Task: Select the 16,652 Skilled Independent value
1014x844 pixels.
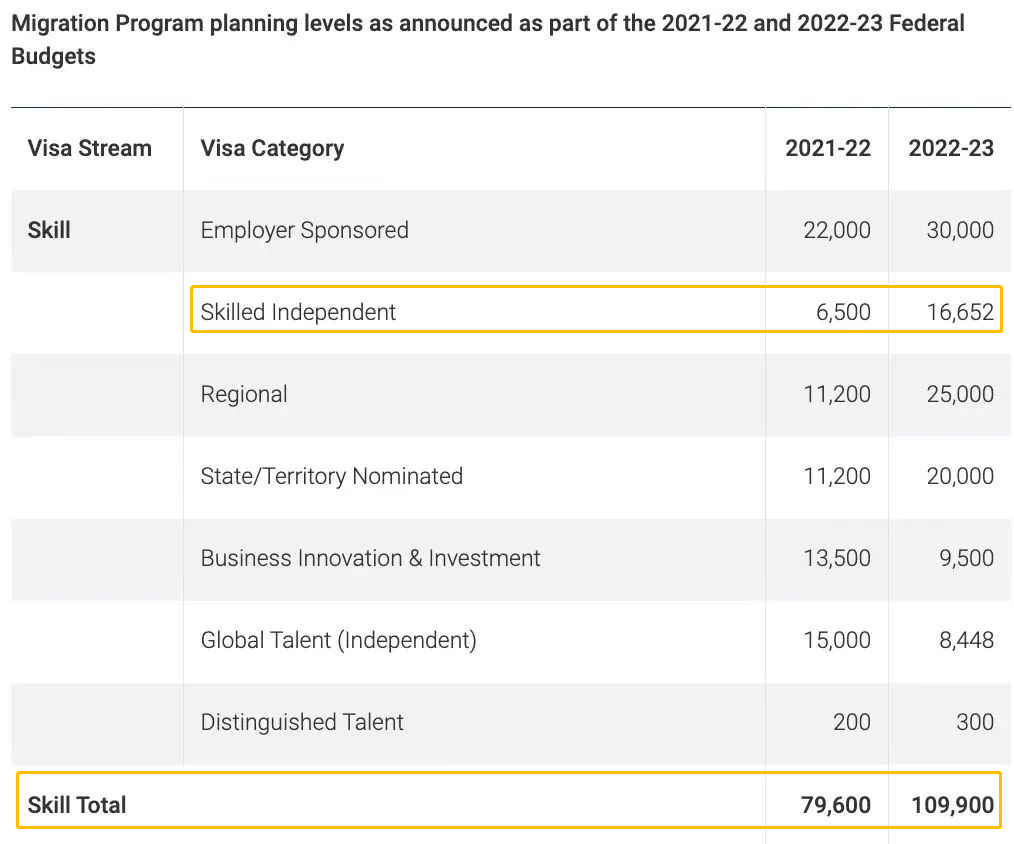Action: click(959, 313)
